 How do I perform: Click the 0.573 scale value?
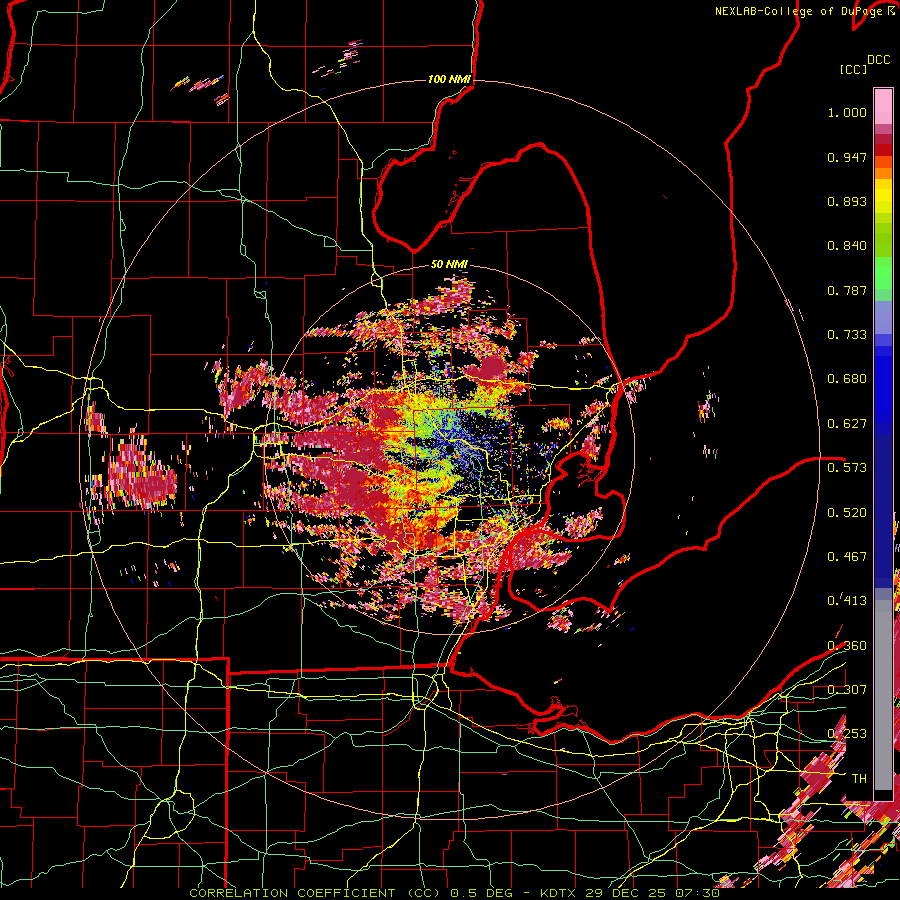coord(847,468)
